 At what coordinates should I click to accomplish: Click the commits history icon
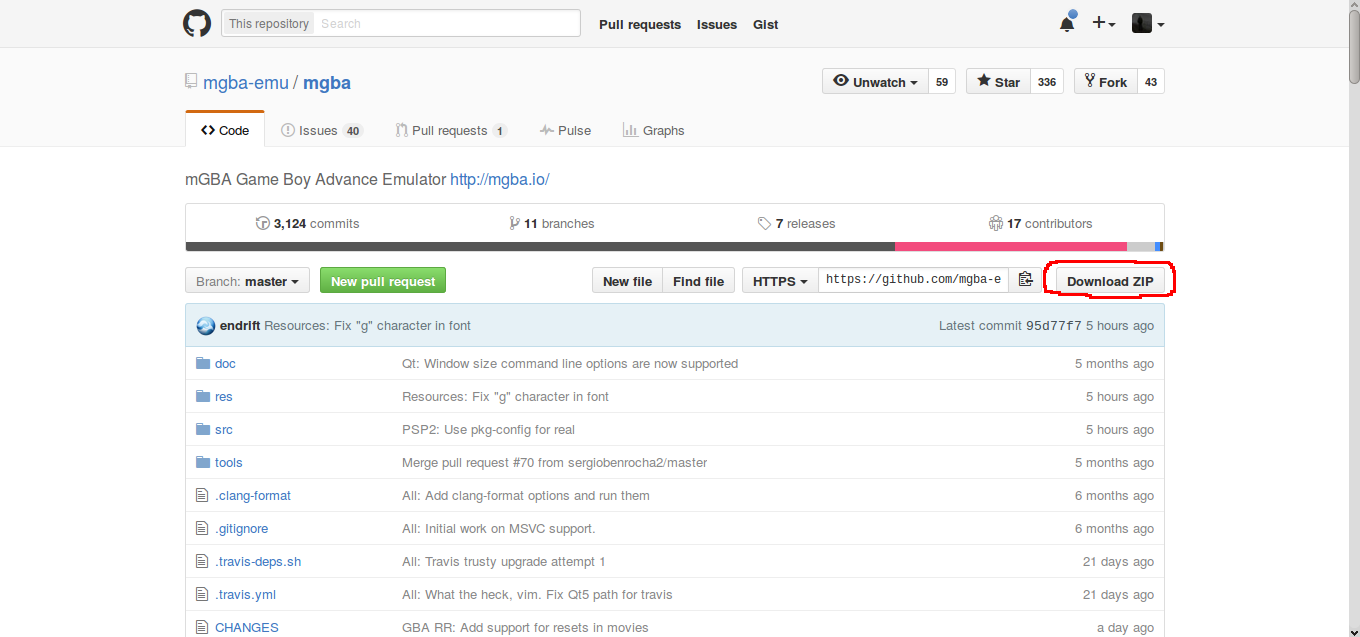tap(263, 223)
